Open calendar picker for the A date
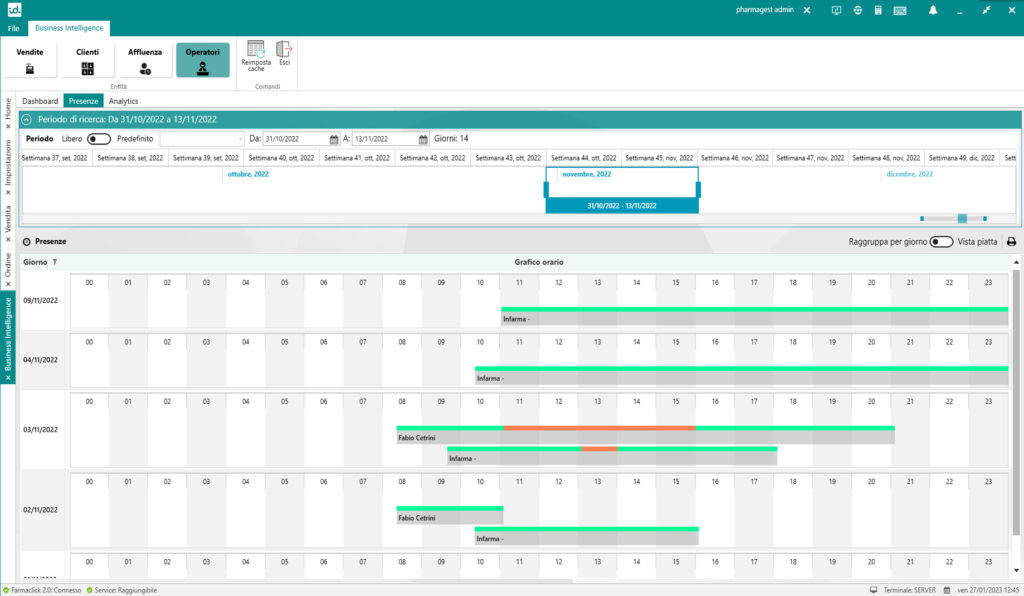This screenshot has height=596, width=1024. (423, 139)
